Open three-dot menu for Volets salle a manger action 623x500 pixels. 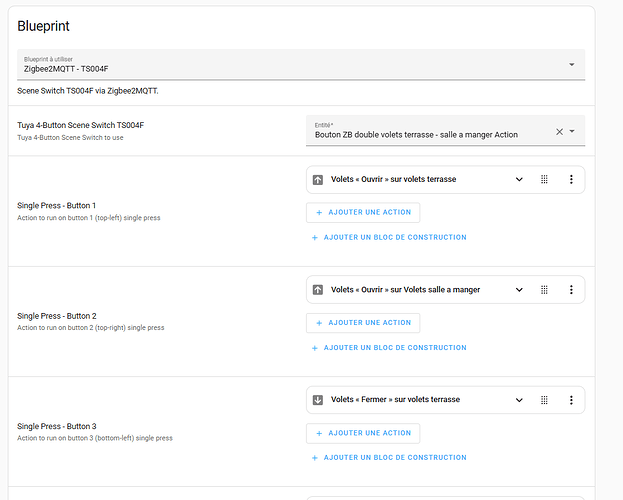(571, 290)
